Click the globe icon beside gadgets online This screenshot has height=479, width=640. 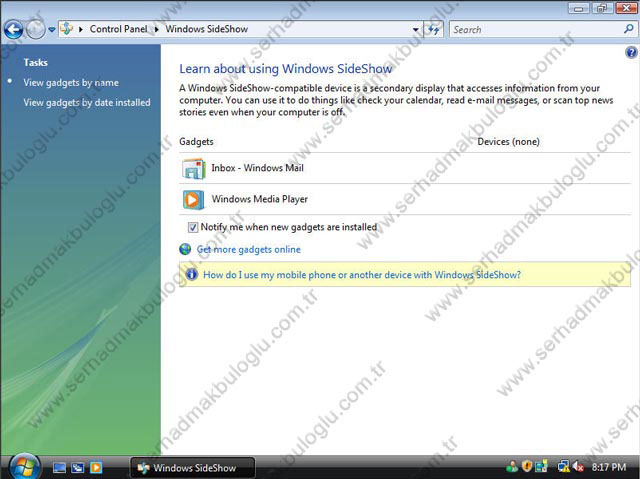[185, 249]
